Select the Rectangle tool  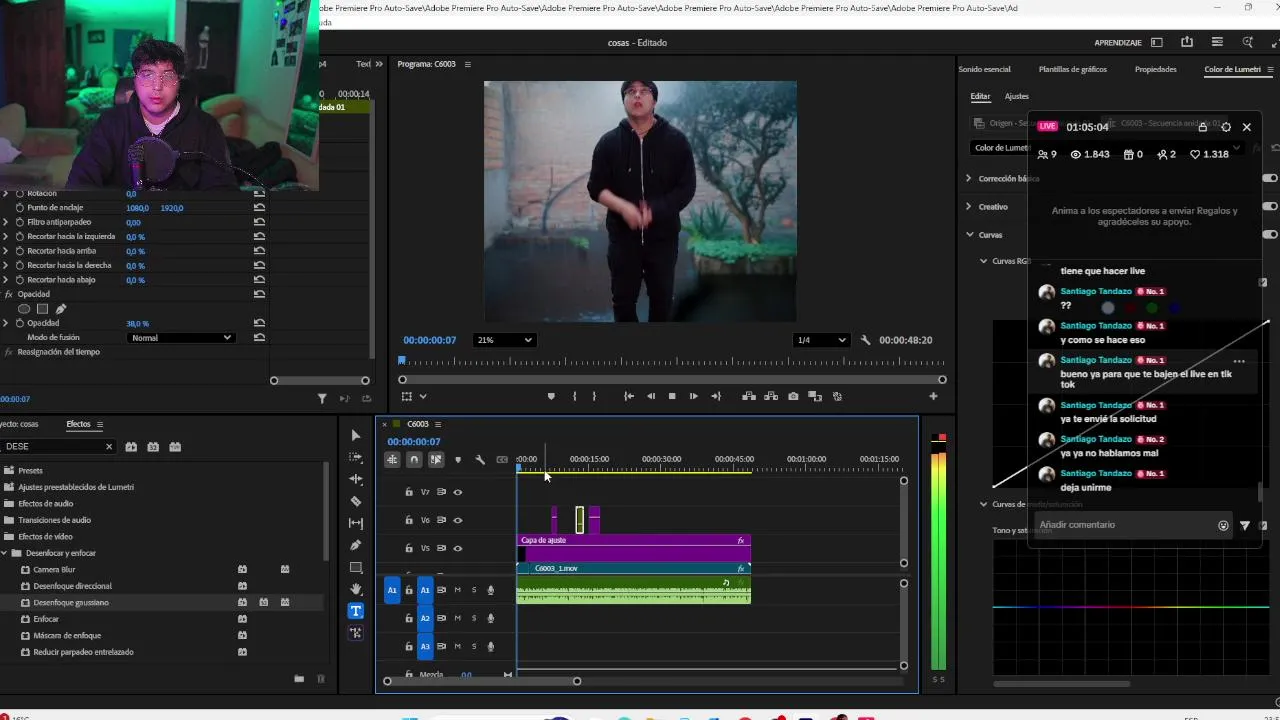point(355,567)
